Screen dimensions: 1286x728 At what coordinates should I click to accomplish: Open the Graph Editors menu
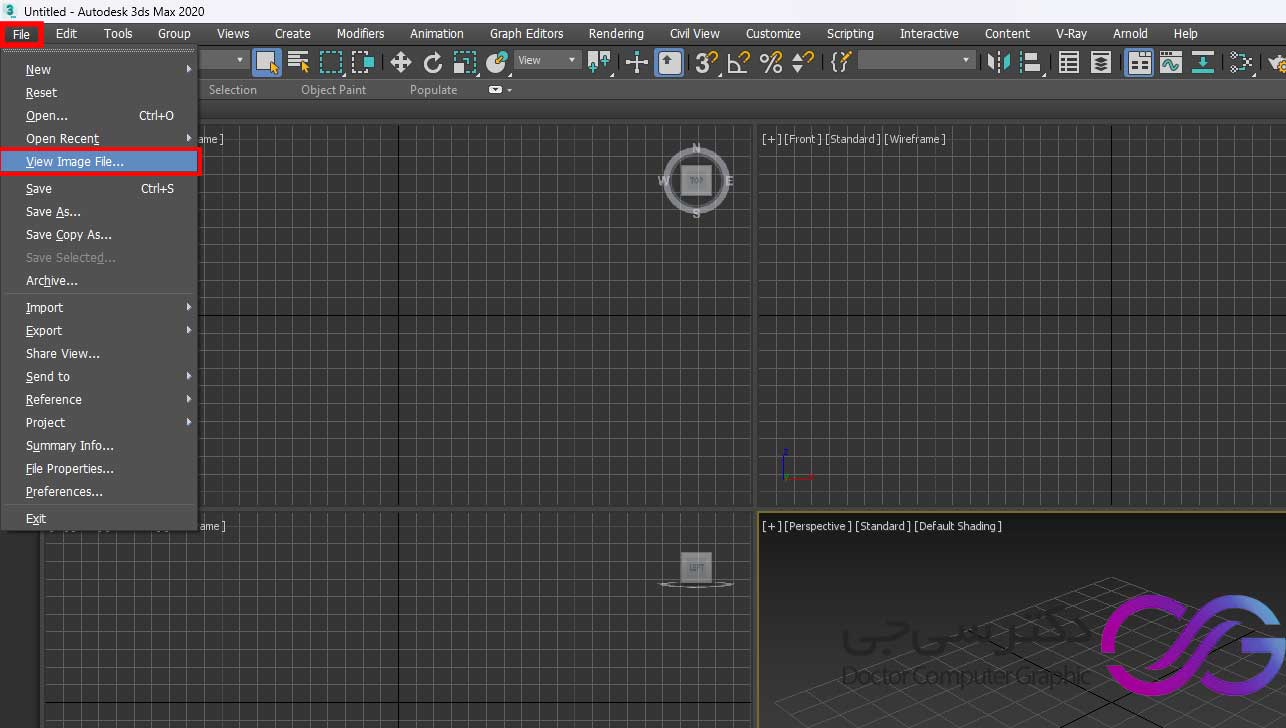pyautogui.click(x=527, y=34)
